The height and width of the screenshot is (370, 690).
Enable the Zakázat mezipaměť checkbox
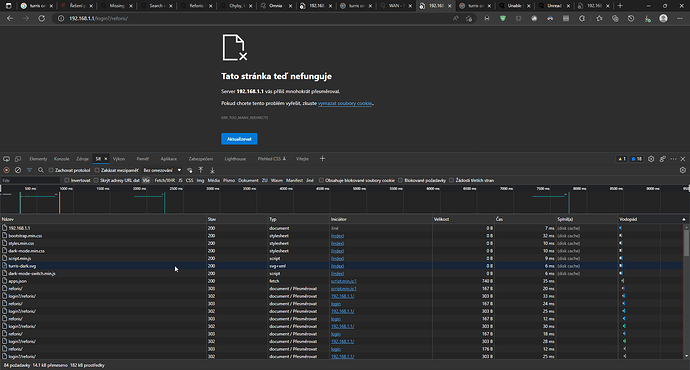click(97, 170)
